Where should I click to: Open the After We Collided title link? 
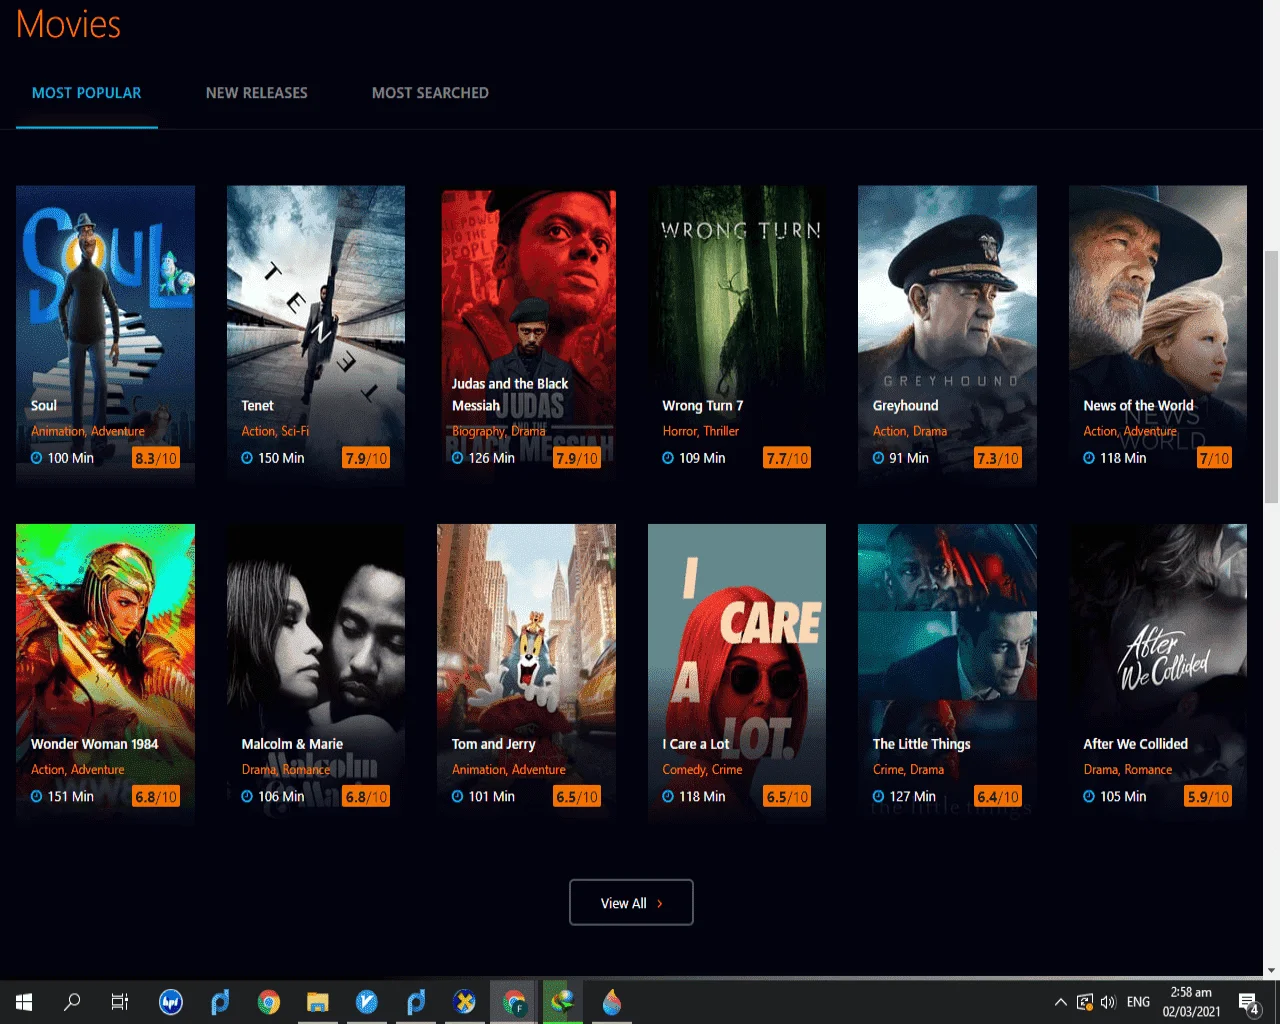point(1135,744)
